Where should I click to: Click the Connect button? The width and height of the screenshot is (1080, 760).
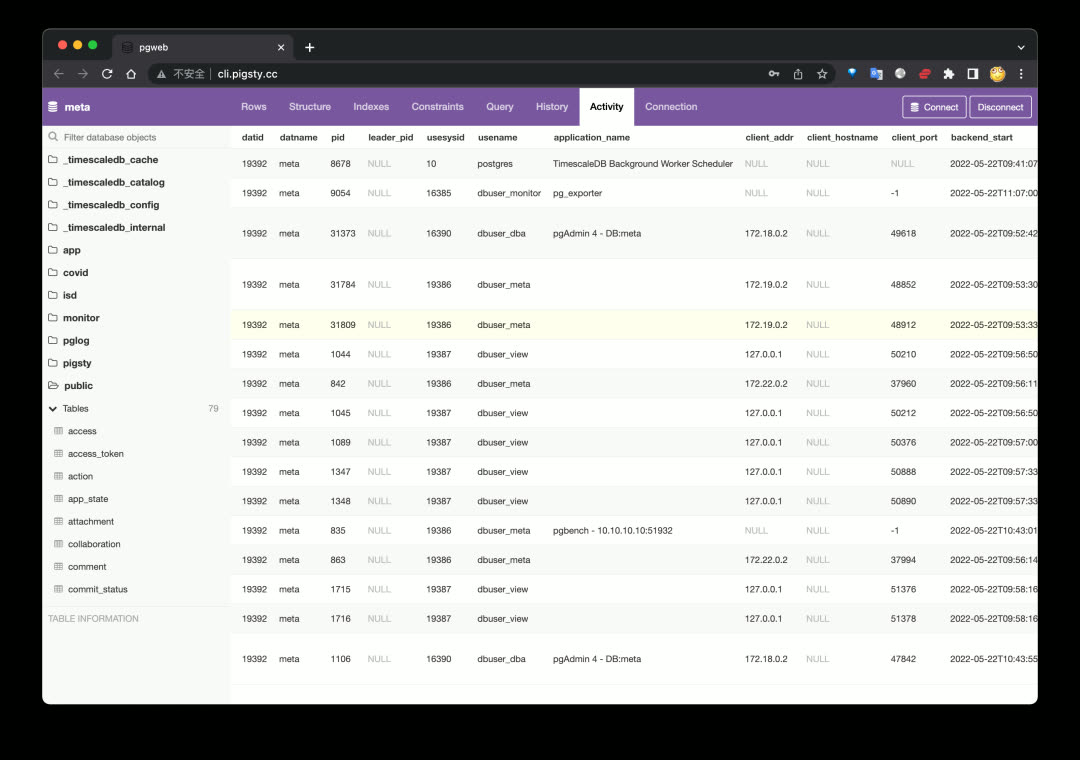pyautogui.click(x=934, y=107)
